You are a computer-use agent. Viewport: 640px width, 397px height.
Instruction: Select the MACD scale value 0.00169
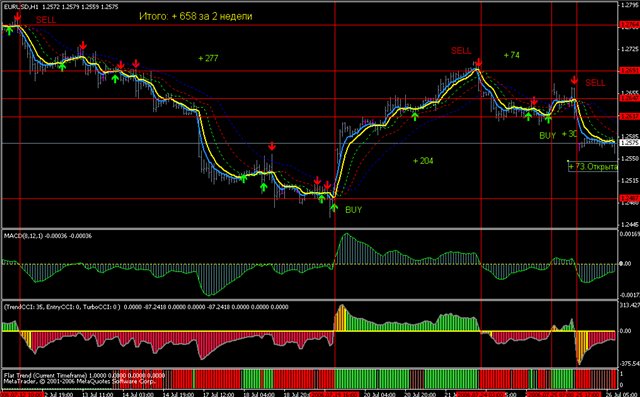pos(630,234)
